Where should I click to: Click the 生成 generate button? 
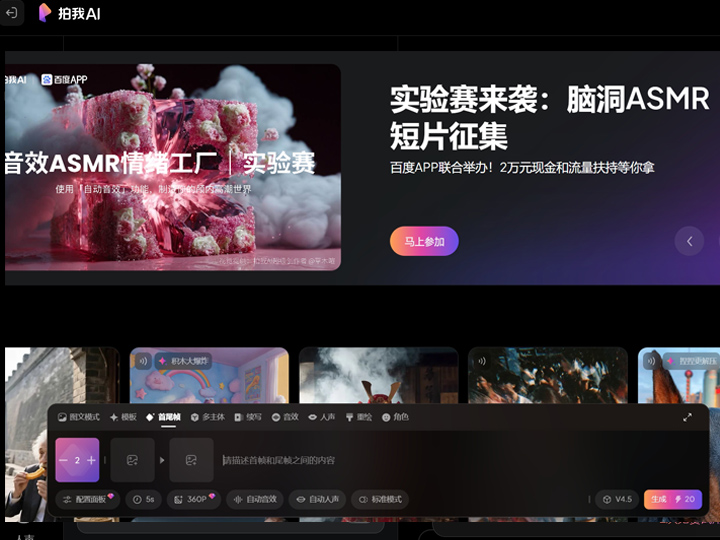673,499
